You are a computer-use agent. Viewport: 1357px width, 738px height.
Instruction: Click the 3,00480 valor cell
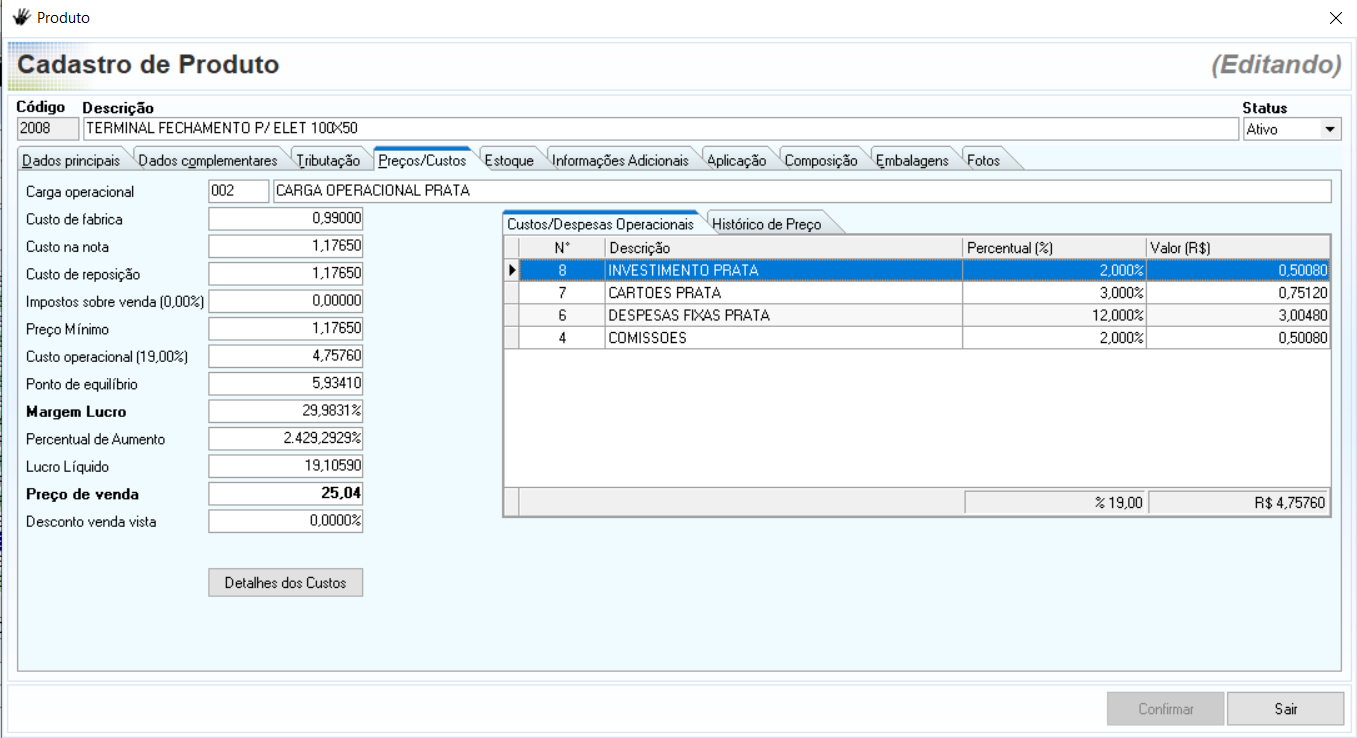click(1239, 315)
